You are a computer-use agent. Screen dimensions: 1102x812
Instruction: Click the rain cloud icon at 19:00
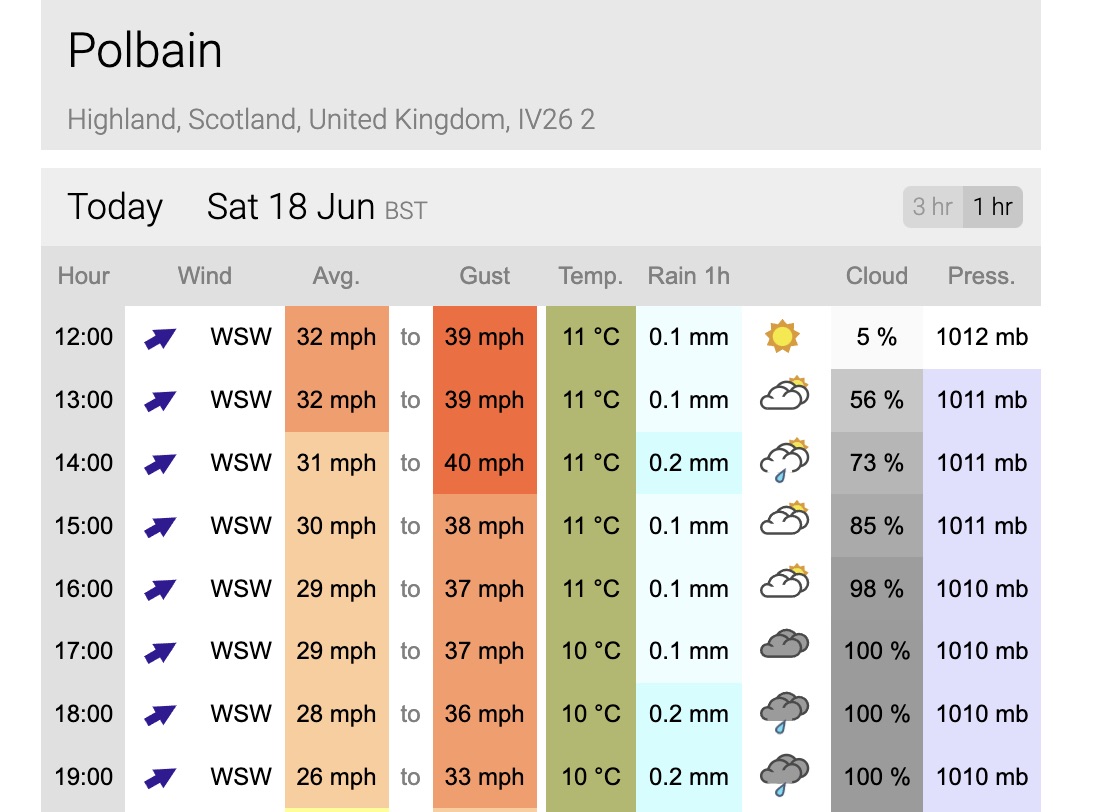(784, 774)
